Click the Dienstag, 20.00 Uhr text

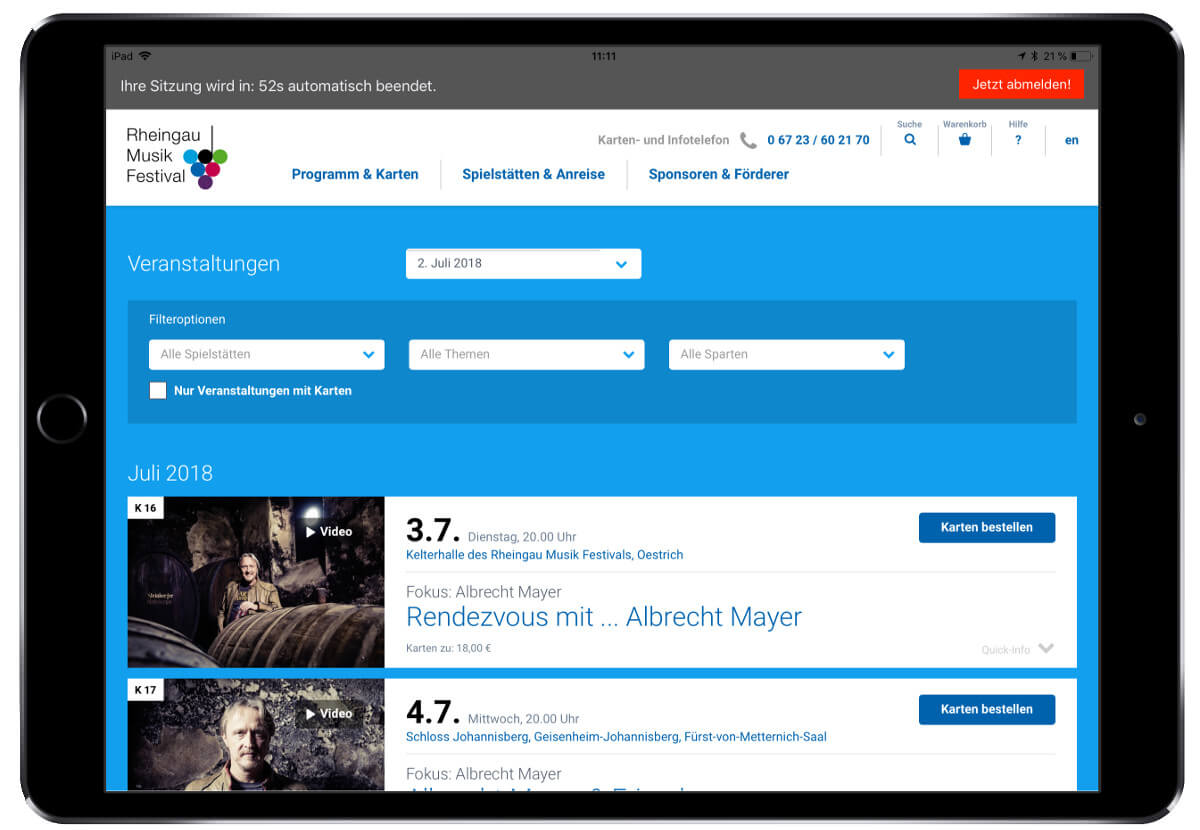522,537
